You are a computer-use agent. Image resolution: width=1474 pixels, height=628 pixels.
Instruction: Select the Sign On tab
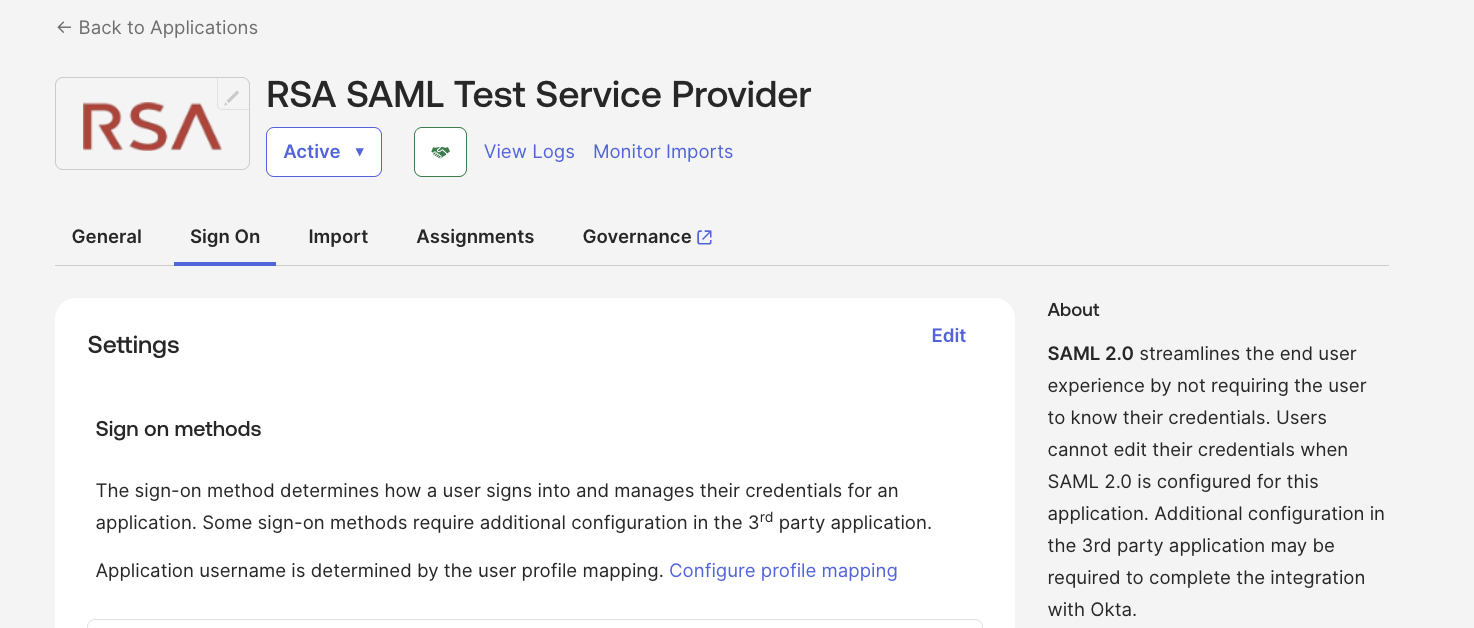pos(225,237)
